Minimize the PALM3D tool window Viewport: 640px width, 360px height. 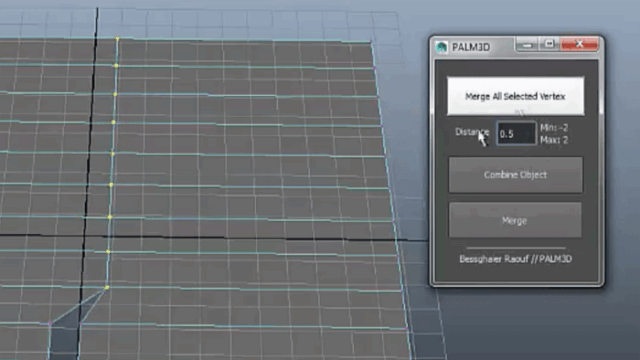(528, 44)
